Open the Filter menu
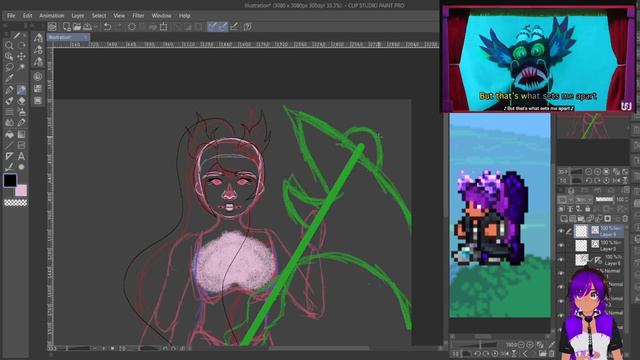Image resolution: width=640 pixels, height=360 pixels. (x=138, y=16)
